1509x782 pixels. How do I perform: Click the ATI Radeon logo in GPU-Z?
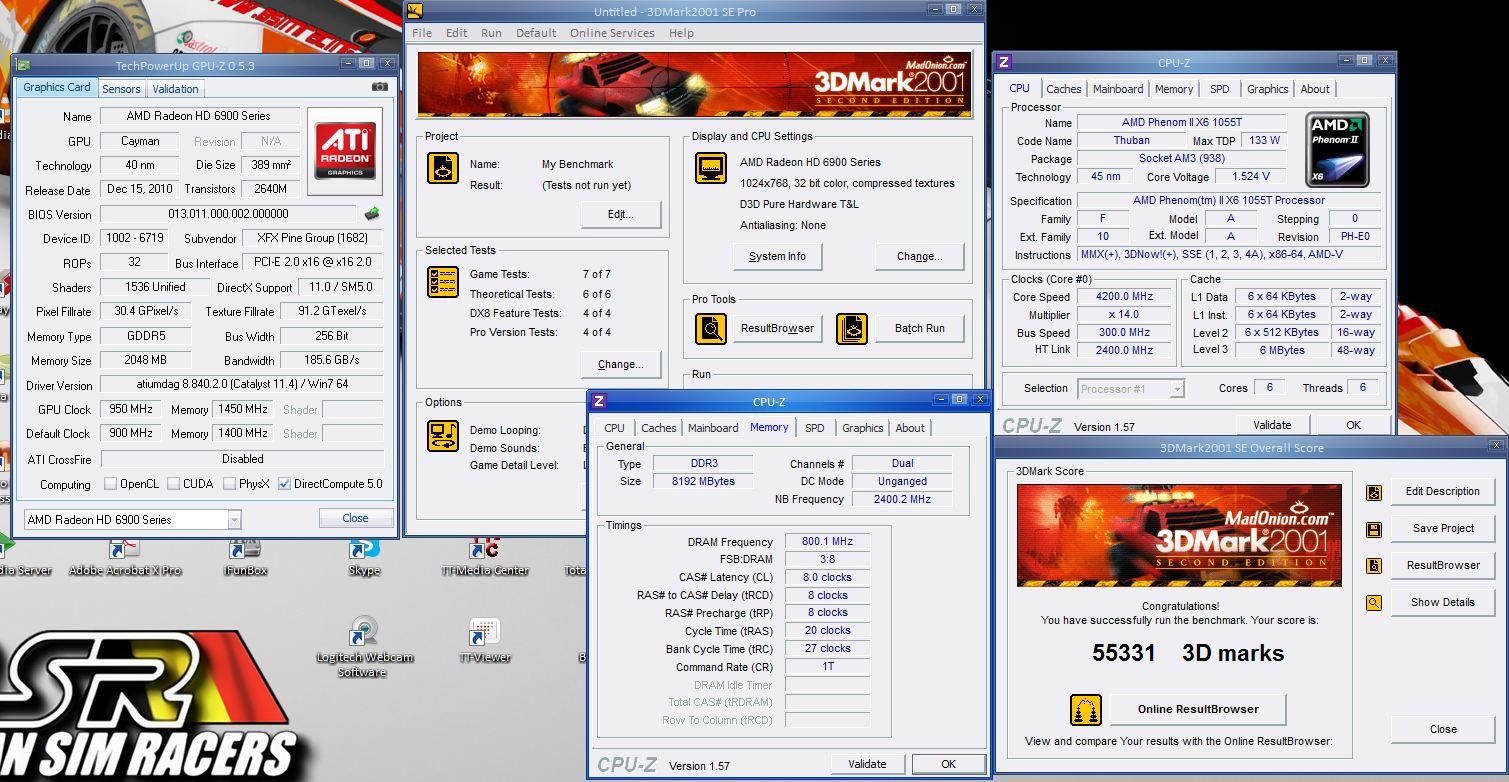[345, 150]
